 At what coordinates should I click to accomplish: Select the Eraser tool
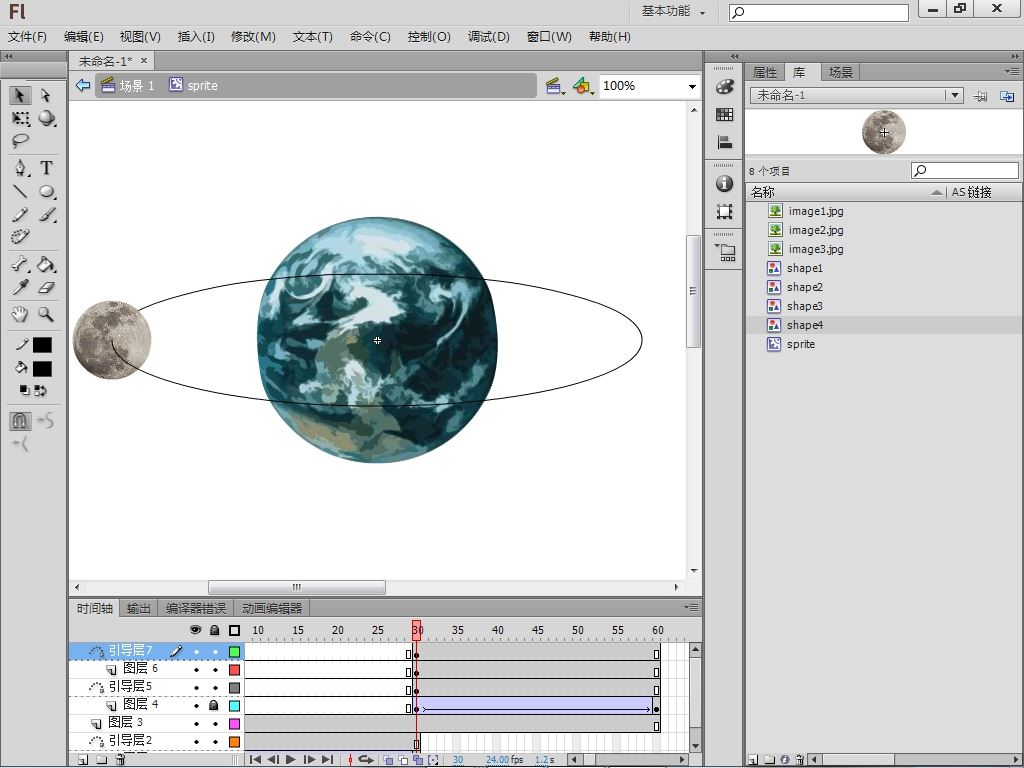(46, 288)
